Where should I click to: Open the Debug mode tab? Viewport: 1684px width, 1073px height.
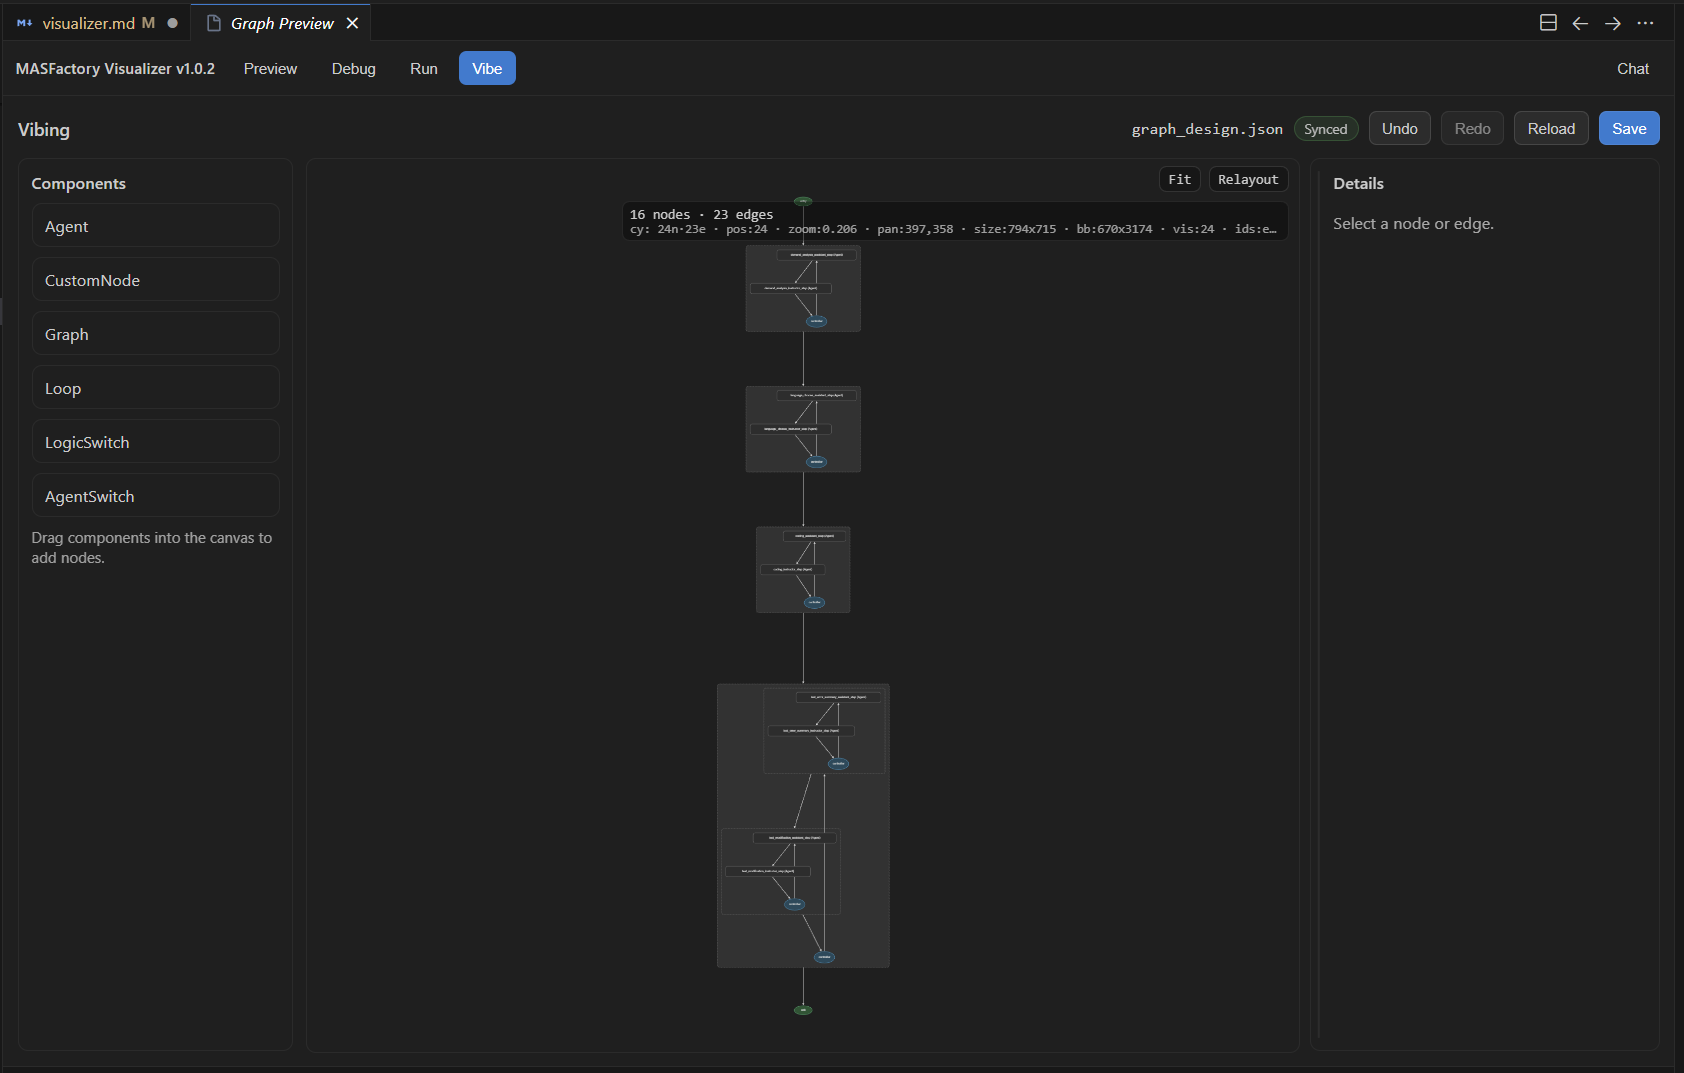[x=354, y=69]
